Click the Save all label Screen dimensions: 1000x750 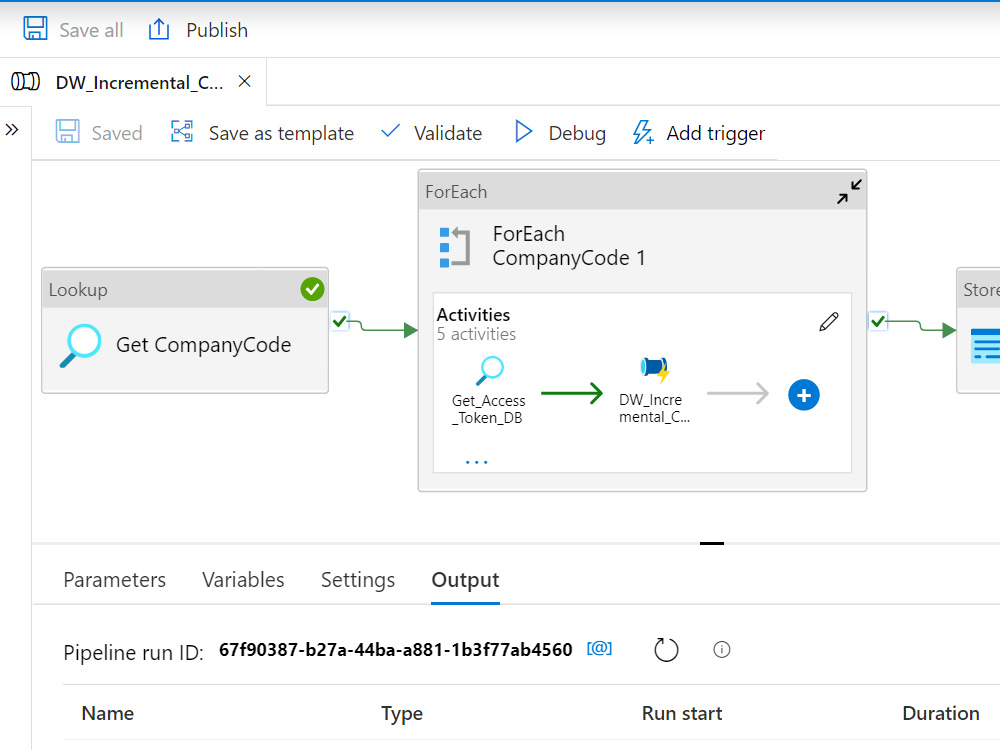tap(91, 30)
